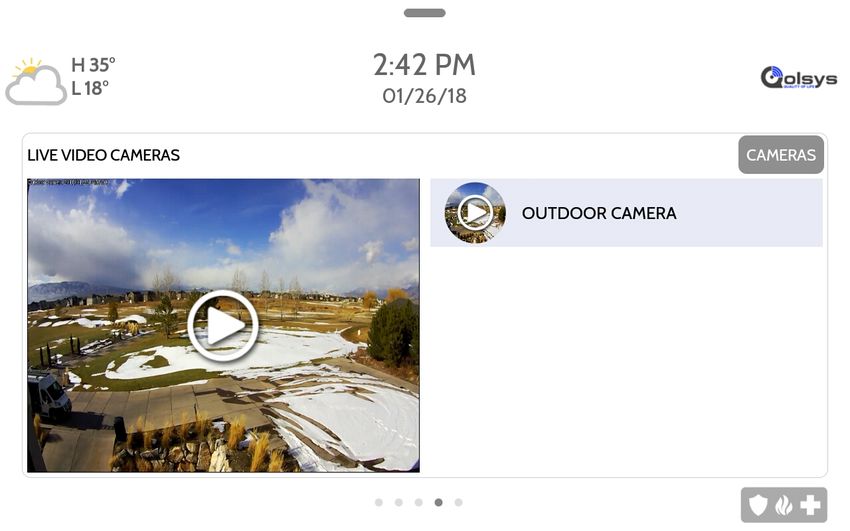Select the active fourth page dot
The width and height of the screenshot is (850, 531).
pyautogui.click(x=439, y=502)
